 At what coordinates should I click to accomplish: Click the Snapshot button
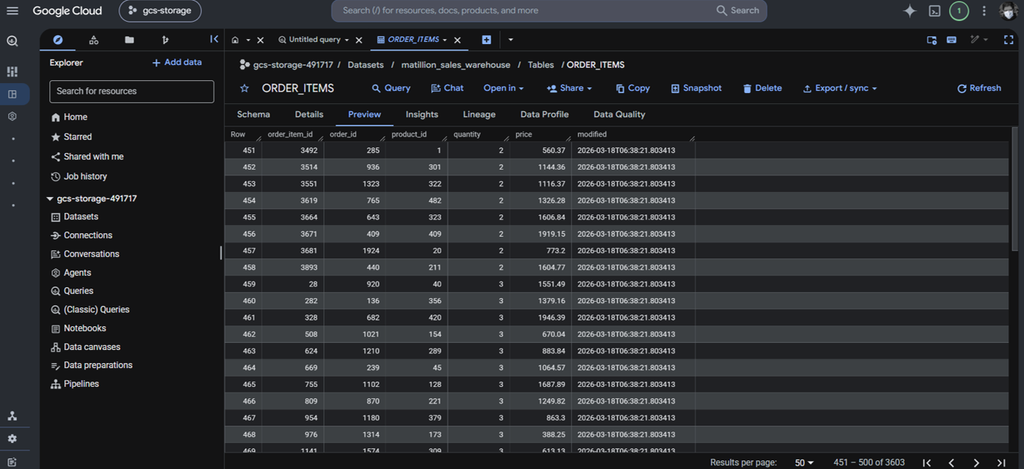point(696,88)
